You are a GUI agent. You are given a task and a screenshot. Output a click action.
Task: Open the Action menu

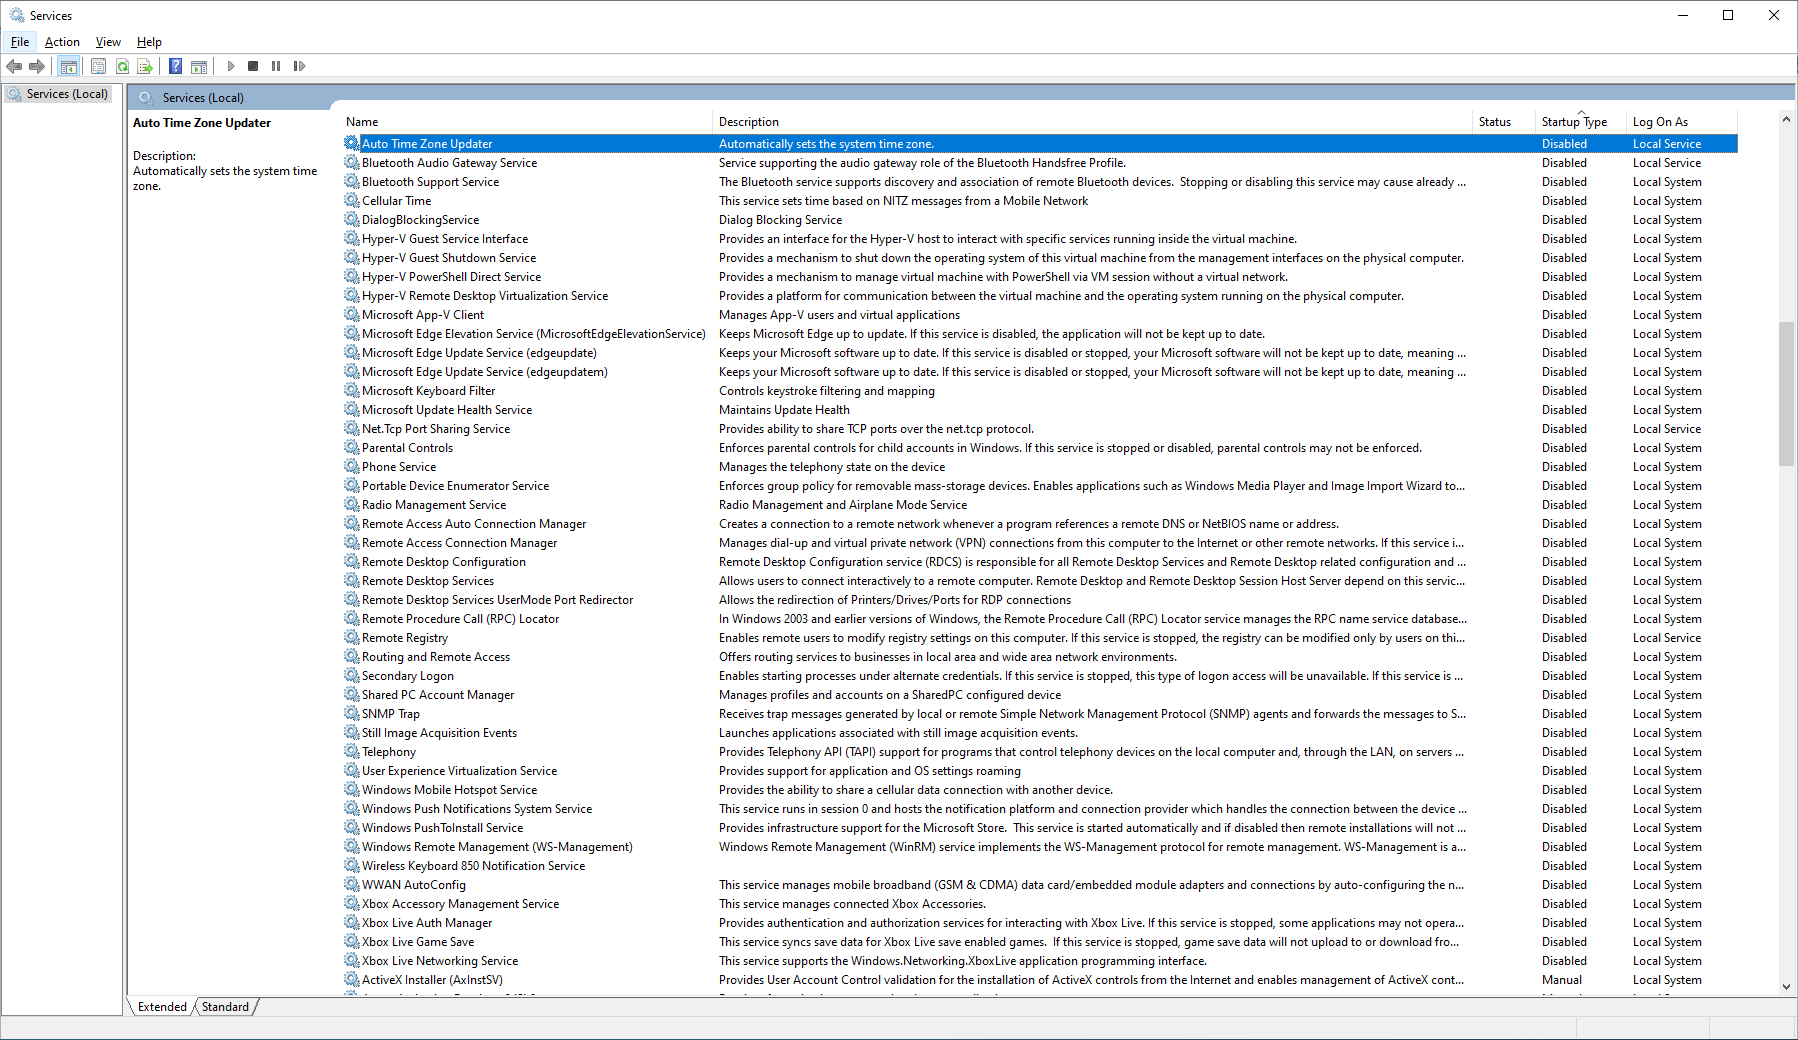point(62,42)
